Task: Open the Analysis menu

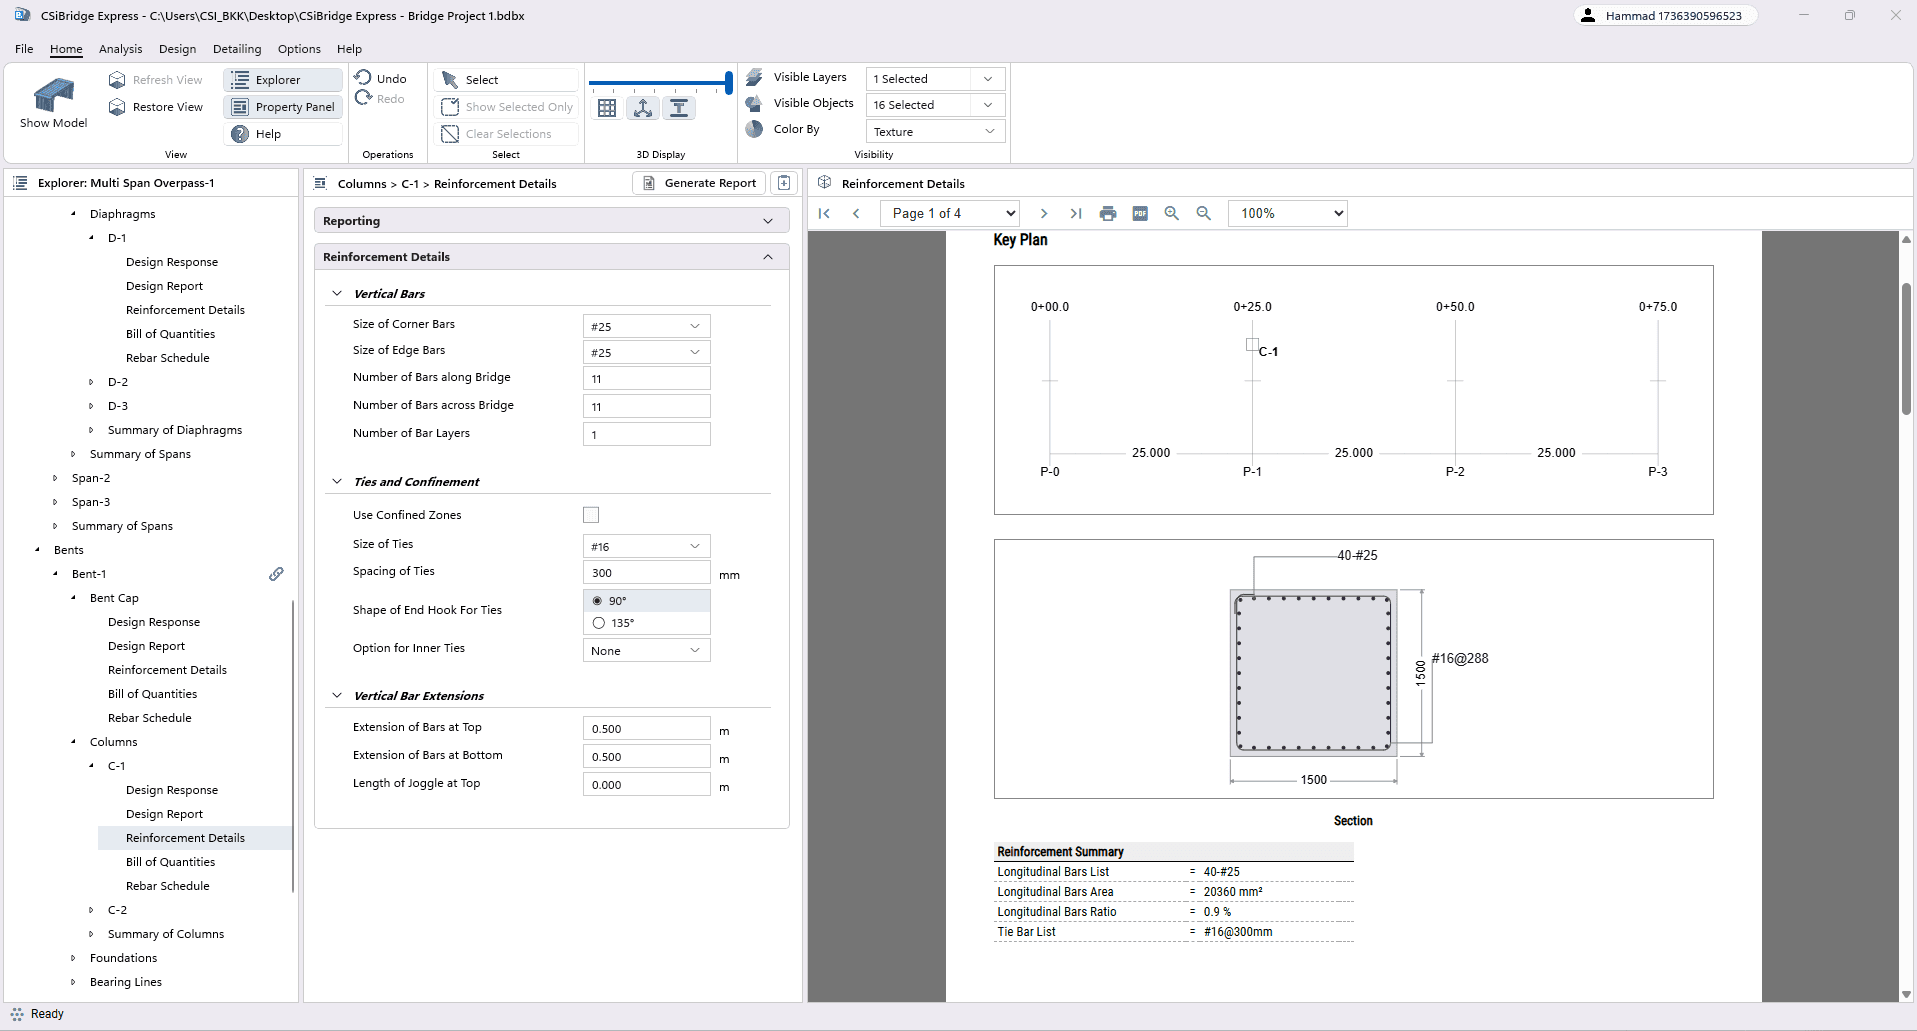Action: click(x=120, y=49)
